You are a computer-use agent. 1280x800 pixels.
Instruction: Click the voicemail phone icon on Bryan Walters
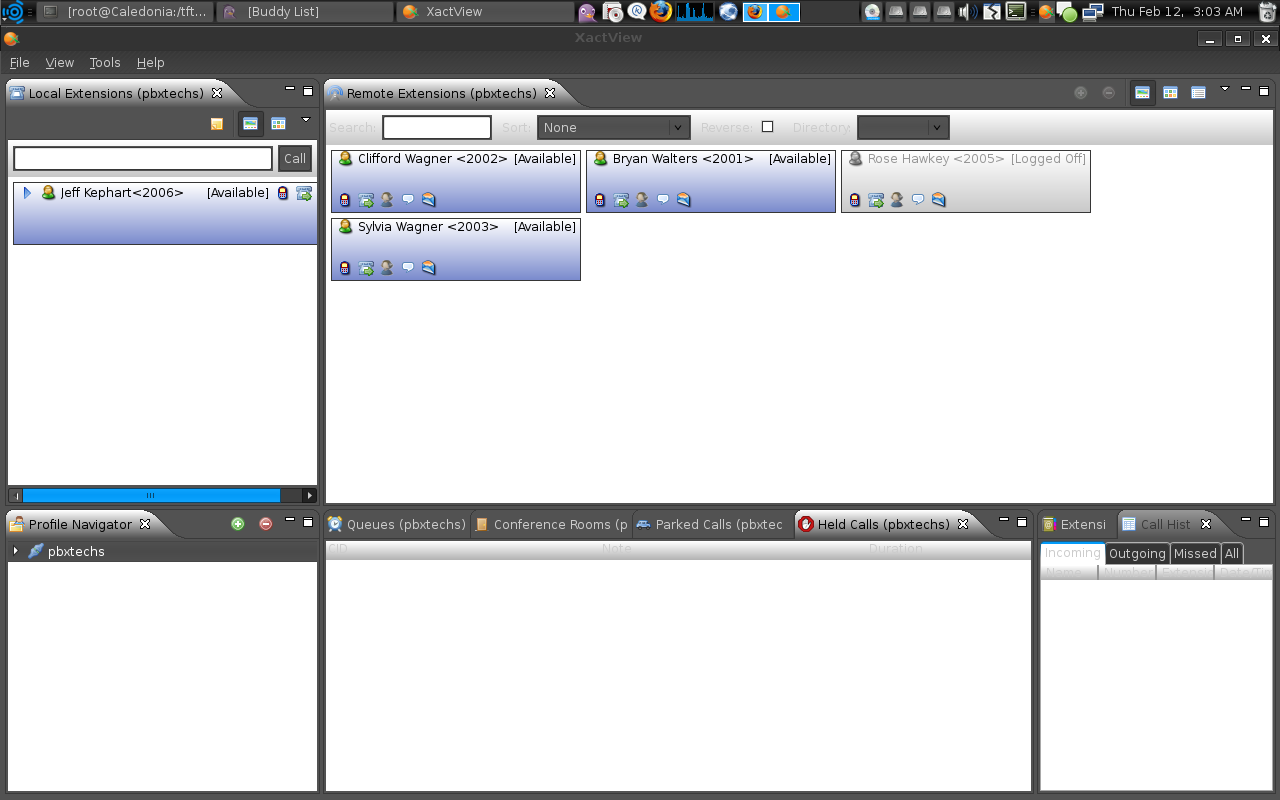pos(598,199)
